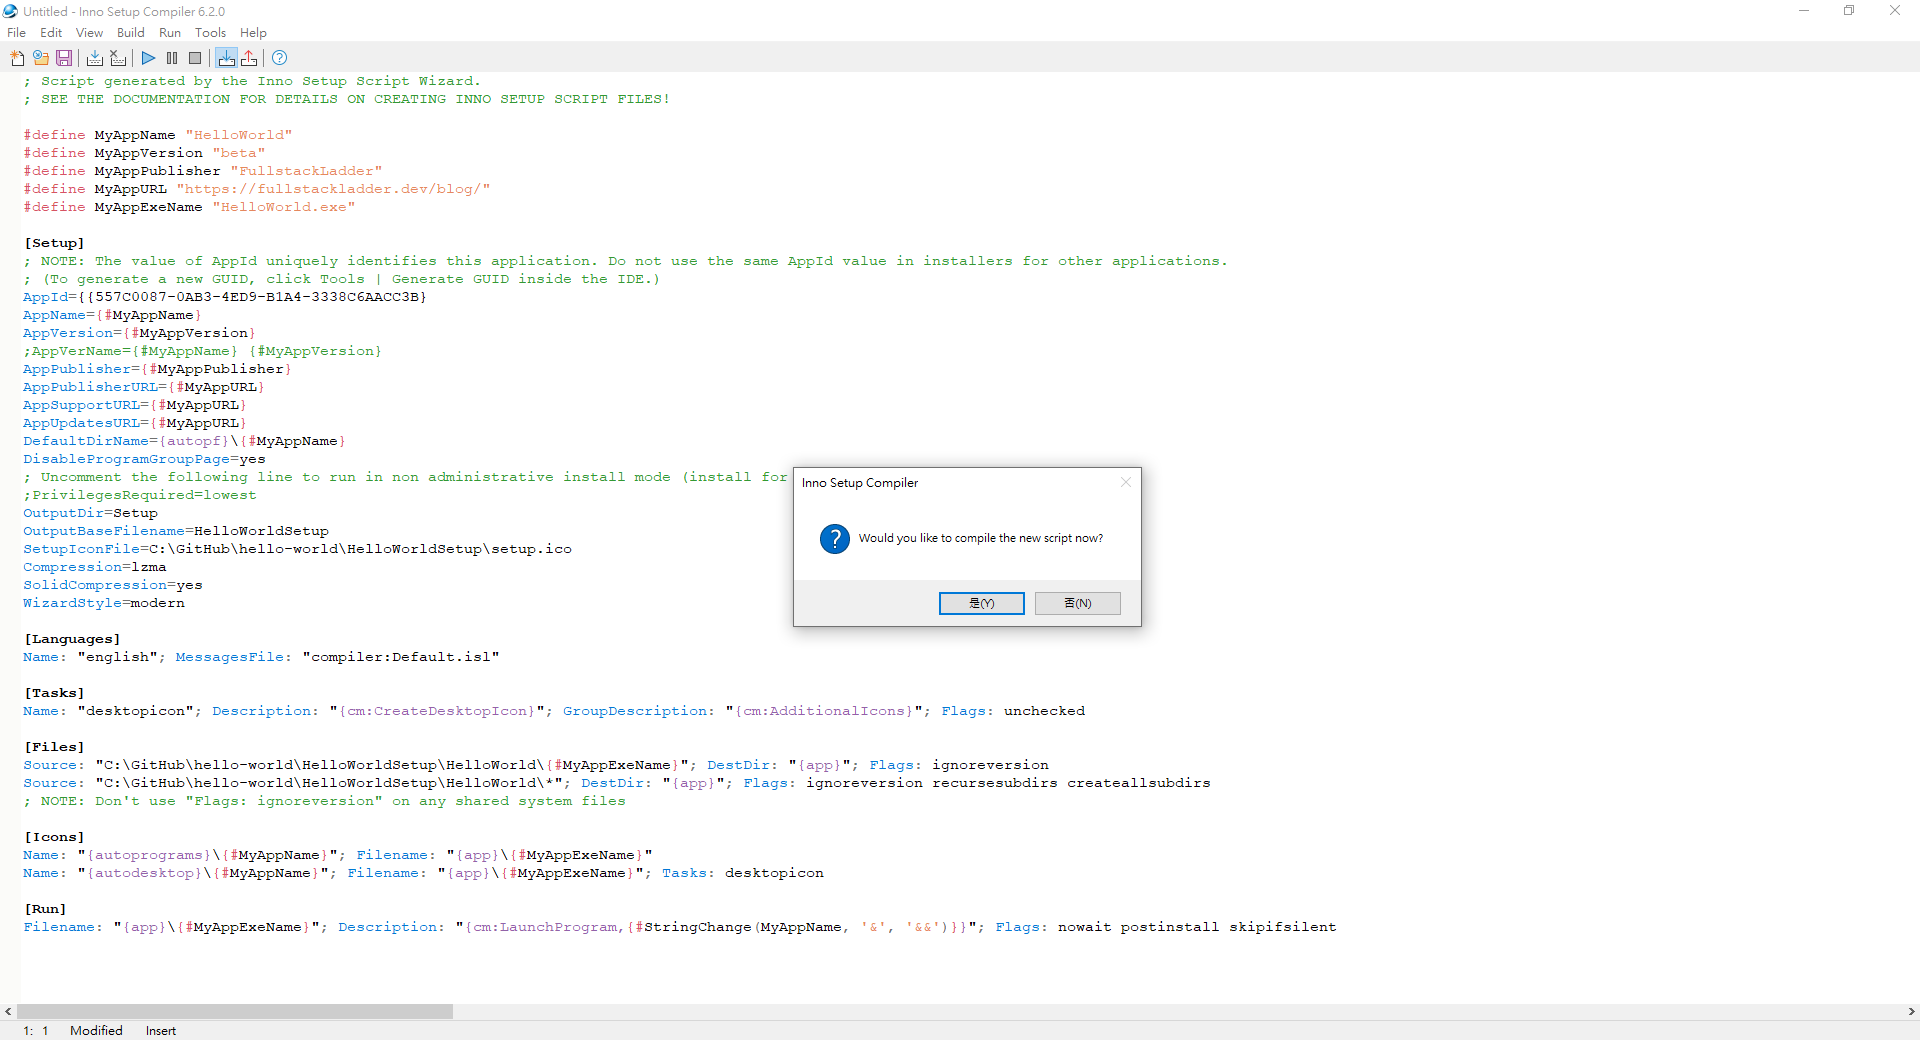This screenshot has width=1920, height=1040.
Task: Save the script with floppy disk icon
Action: 64,58
